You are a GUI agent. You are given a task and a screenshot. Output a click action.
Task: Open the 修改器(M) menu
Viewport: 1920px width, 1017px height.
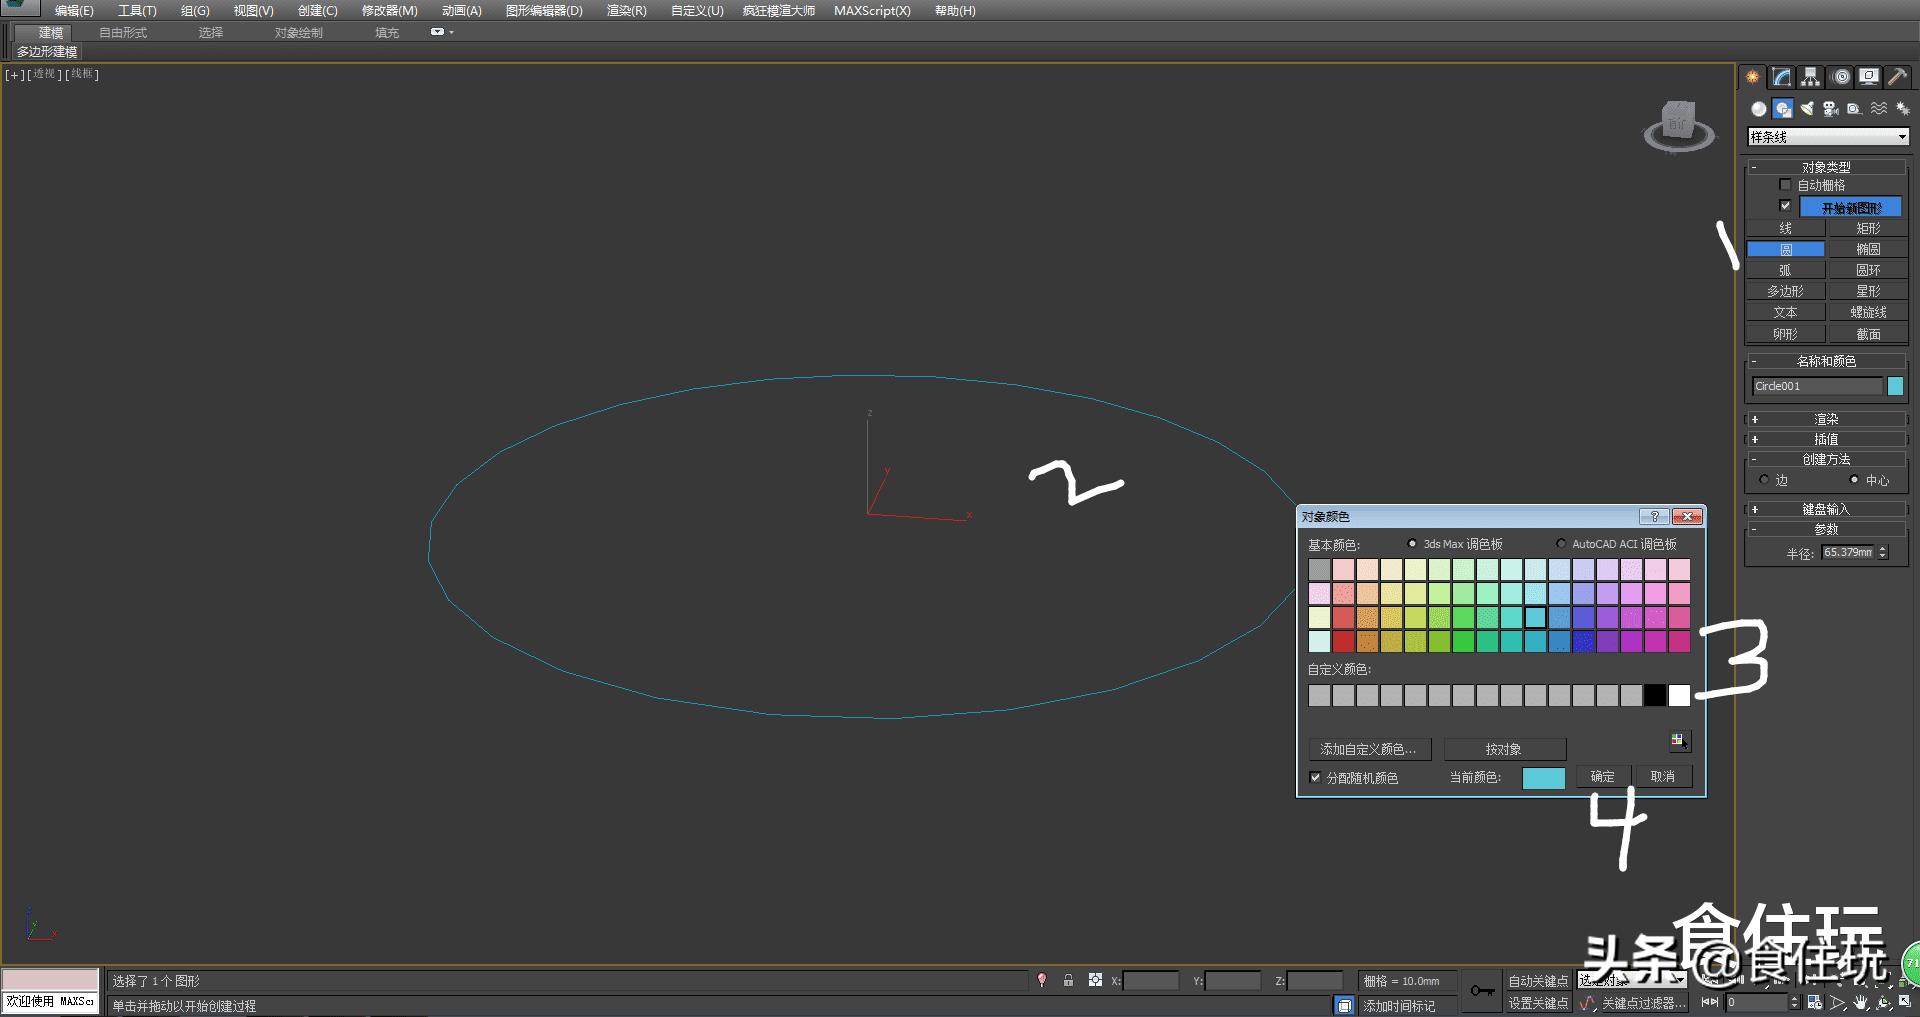(x=389, y=11)
